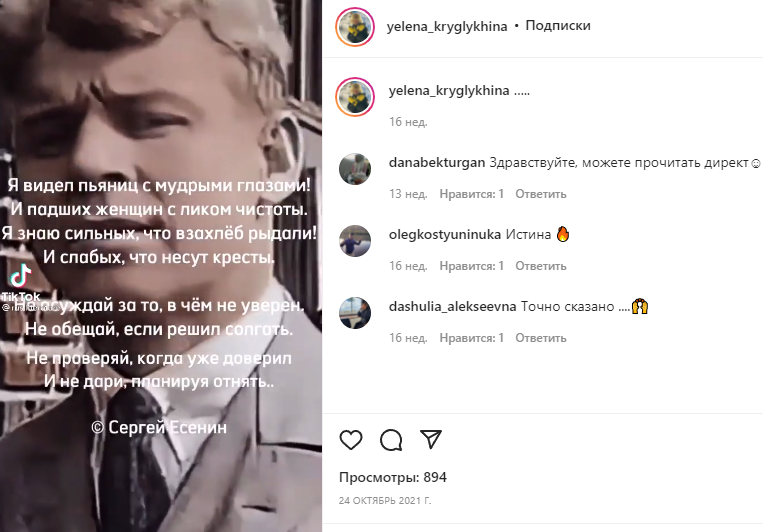
Task: View dashulia_alekseevna's profile avatar
Action: tap(355, 313)
